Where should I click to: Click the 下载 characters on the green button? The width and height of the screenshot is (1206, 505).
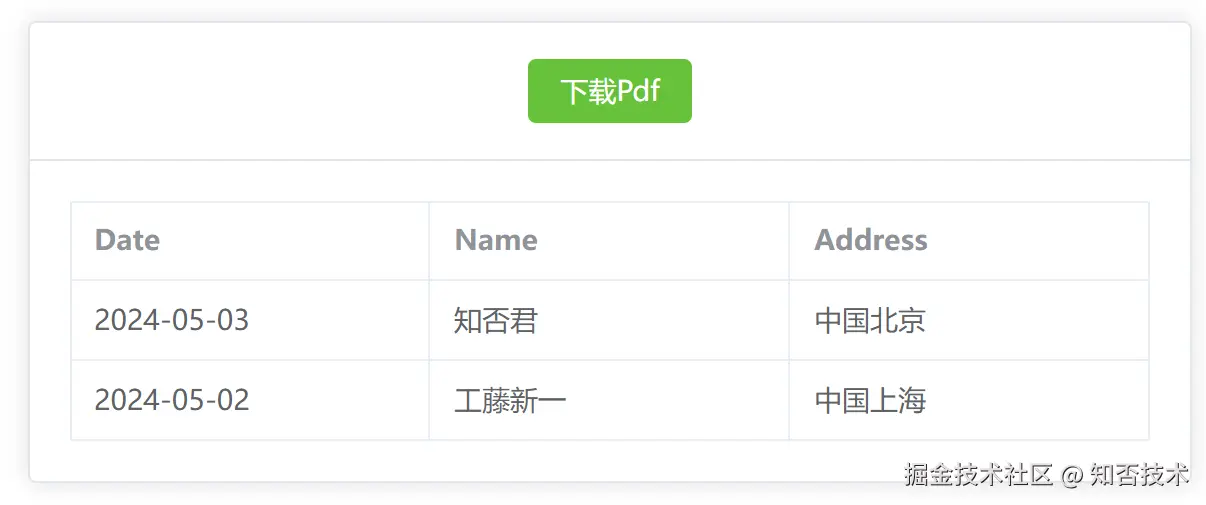click(x=587, y=92)
